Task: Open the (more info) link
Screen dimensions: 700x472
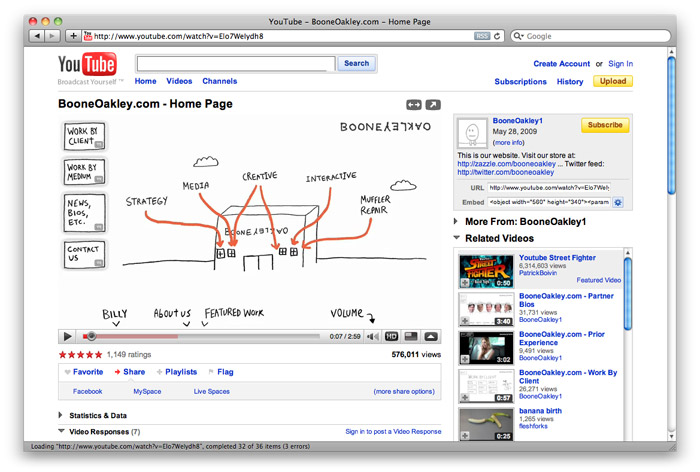Action: (x=508, y=142)
